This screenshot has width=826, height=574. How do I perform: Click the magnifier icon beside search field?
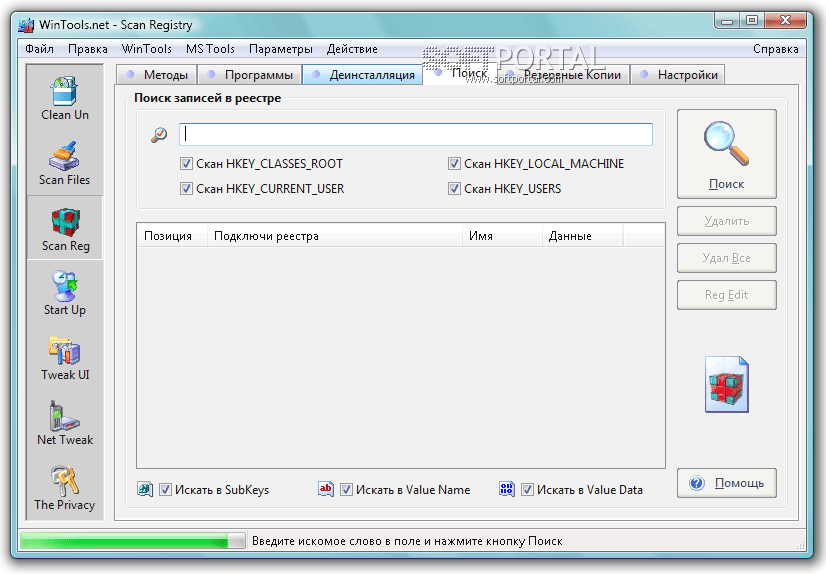tap(159, 135)
